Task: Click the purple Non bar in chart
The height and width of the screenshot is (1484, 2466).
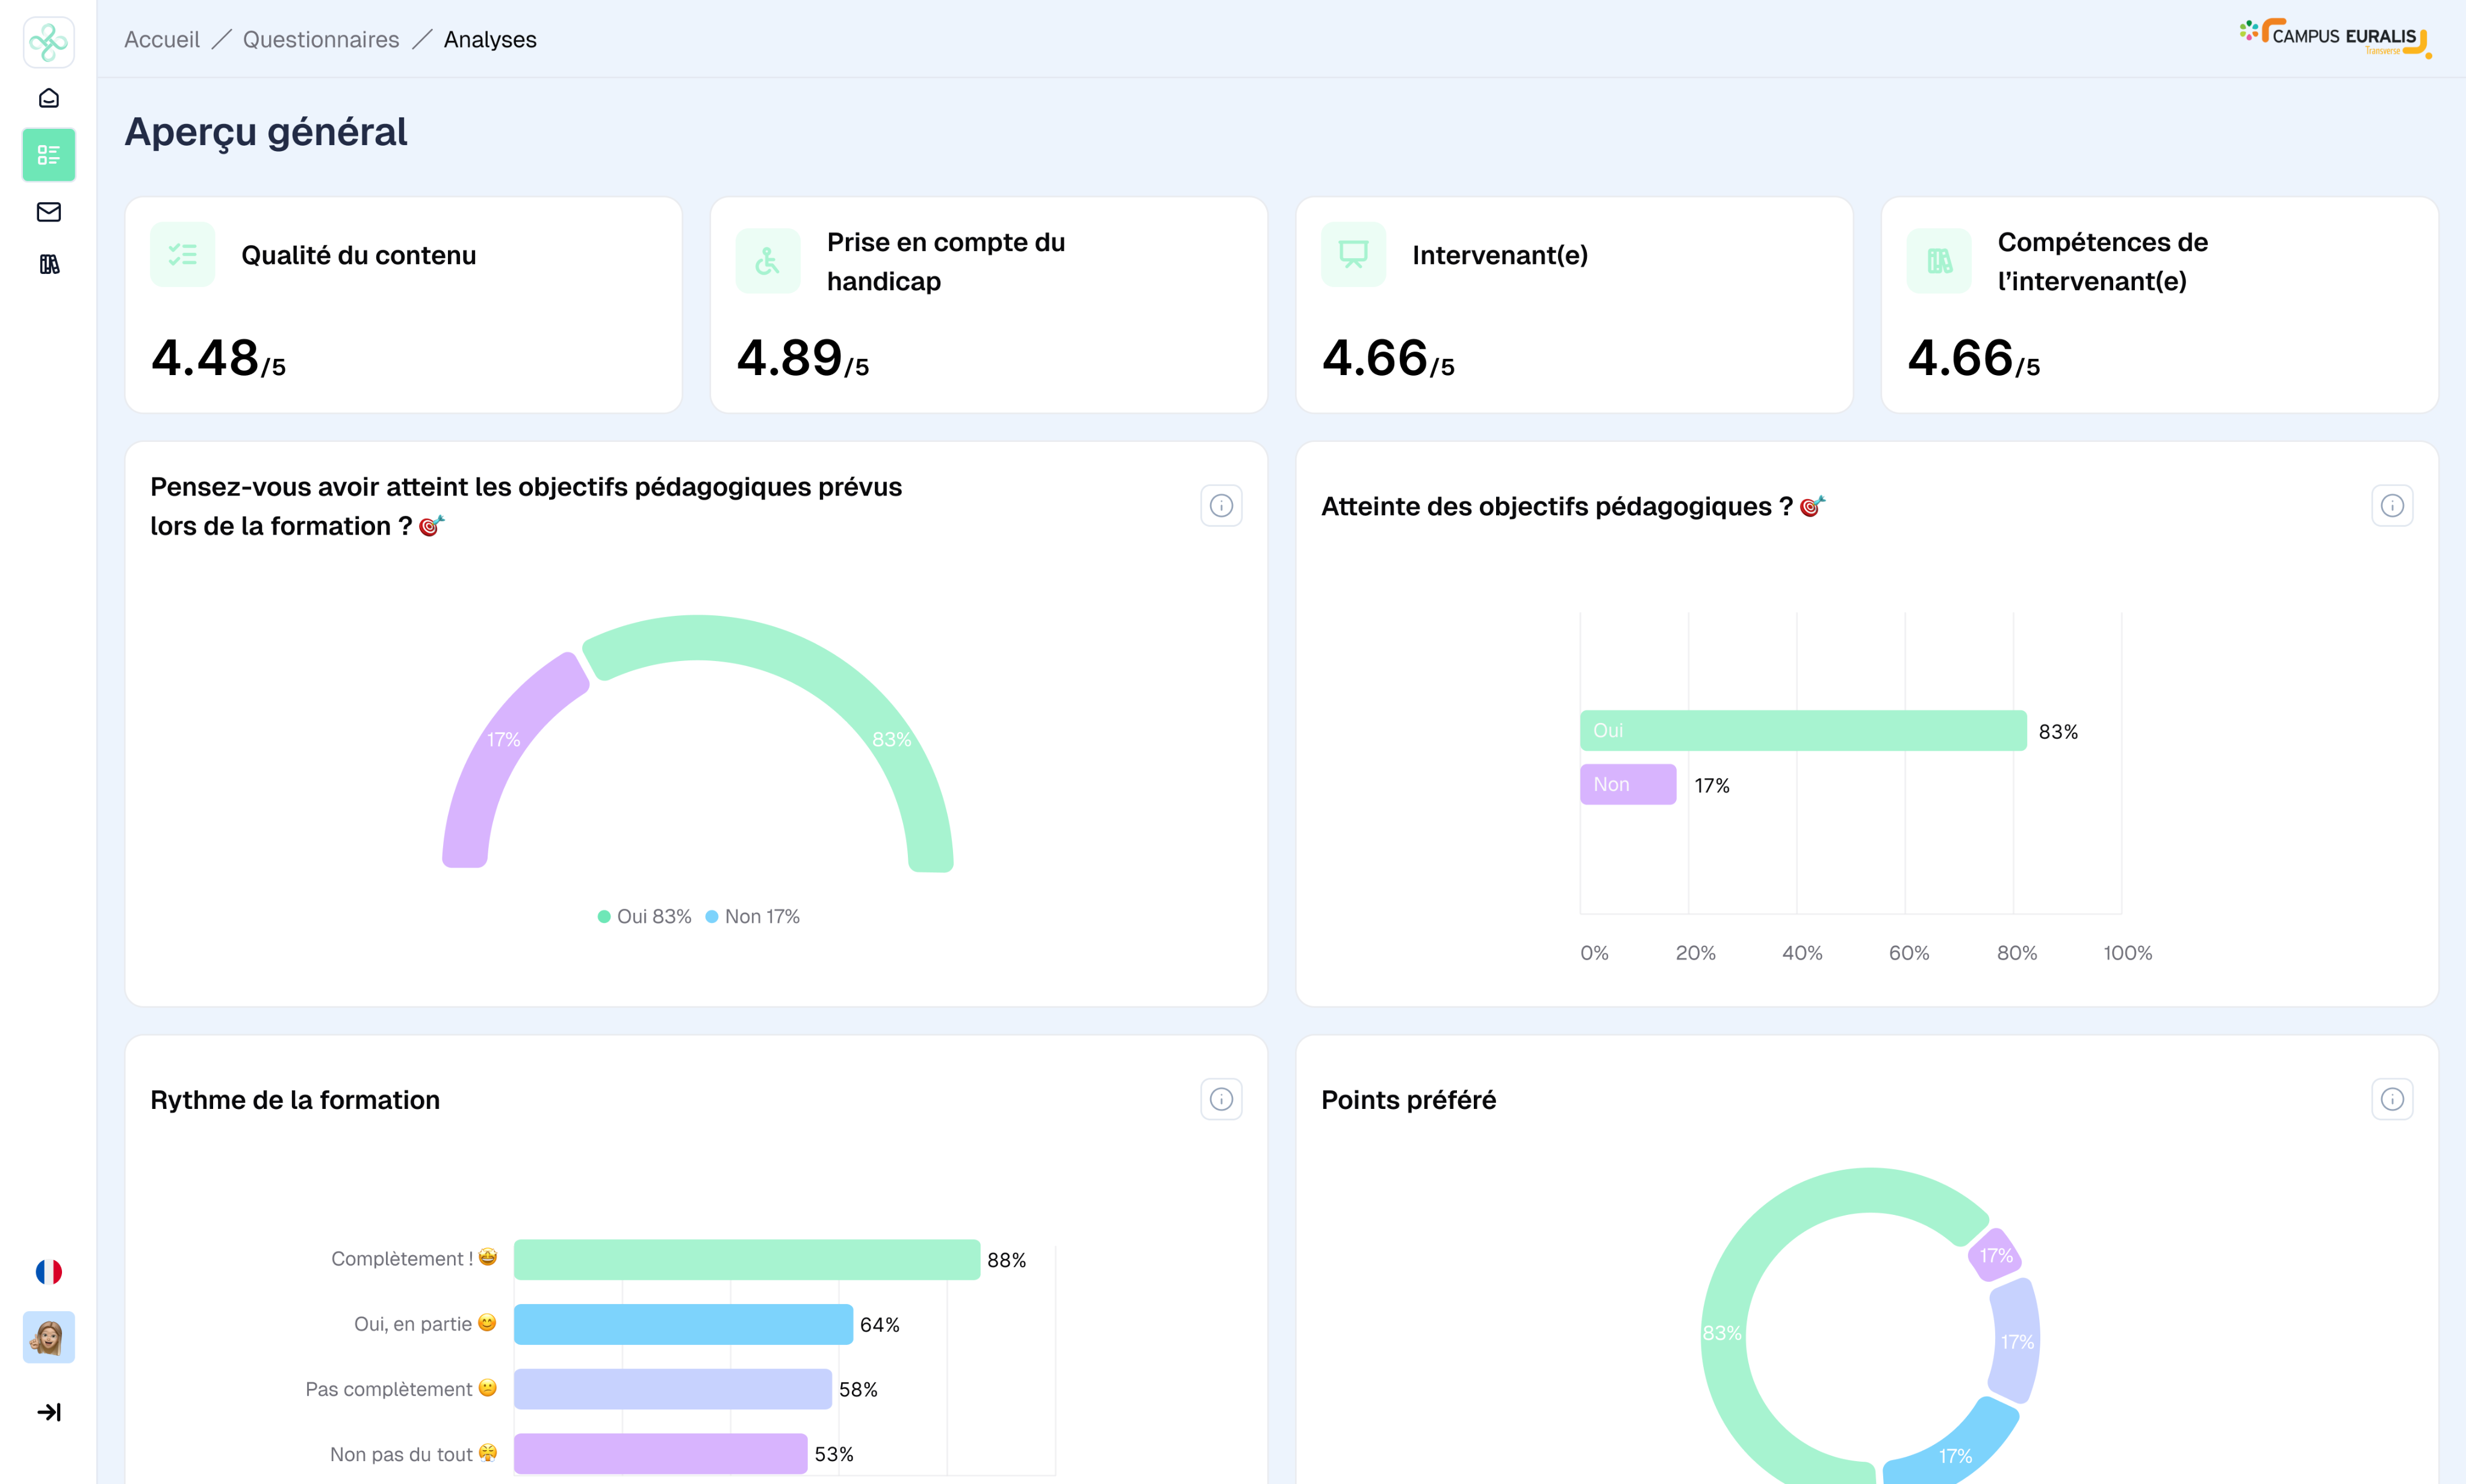Action: [x=1627, y=785]
